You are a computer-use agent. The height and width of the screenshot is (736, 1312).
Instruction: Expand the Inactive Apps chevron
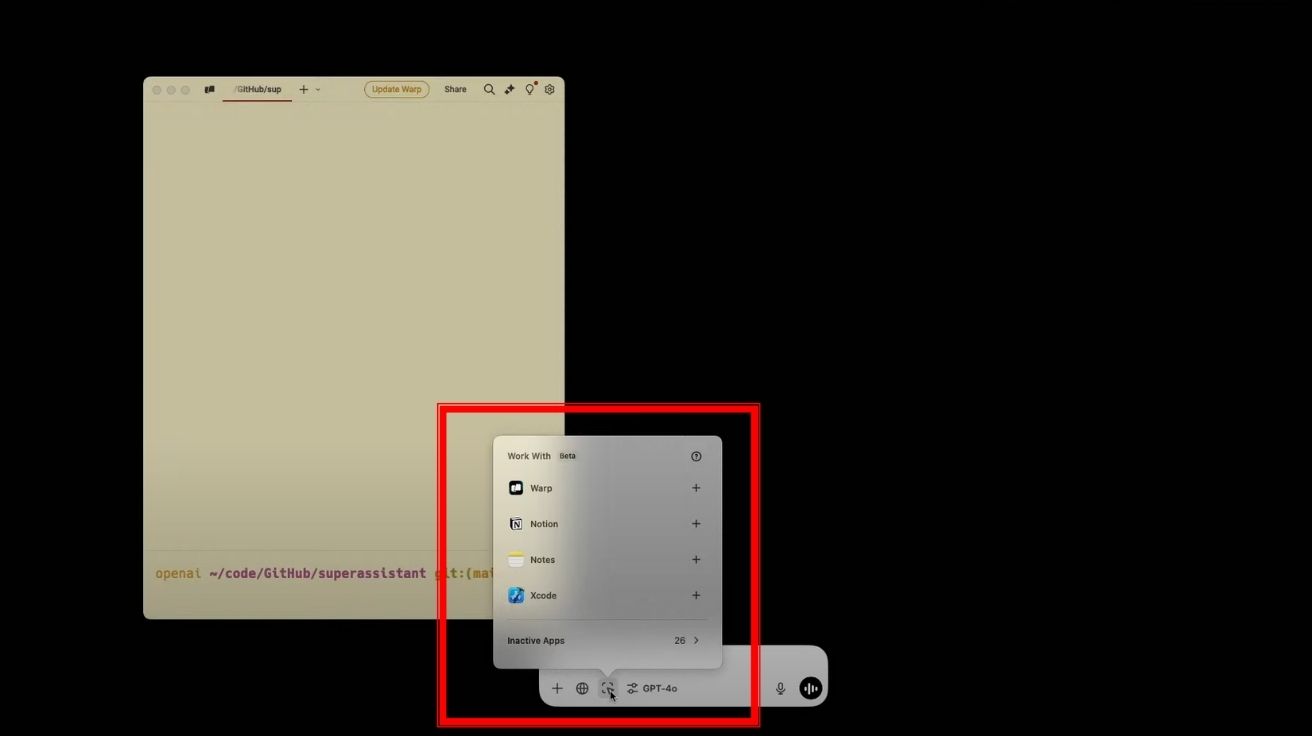(x=696, y=641)
